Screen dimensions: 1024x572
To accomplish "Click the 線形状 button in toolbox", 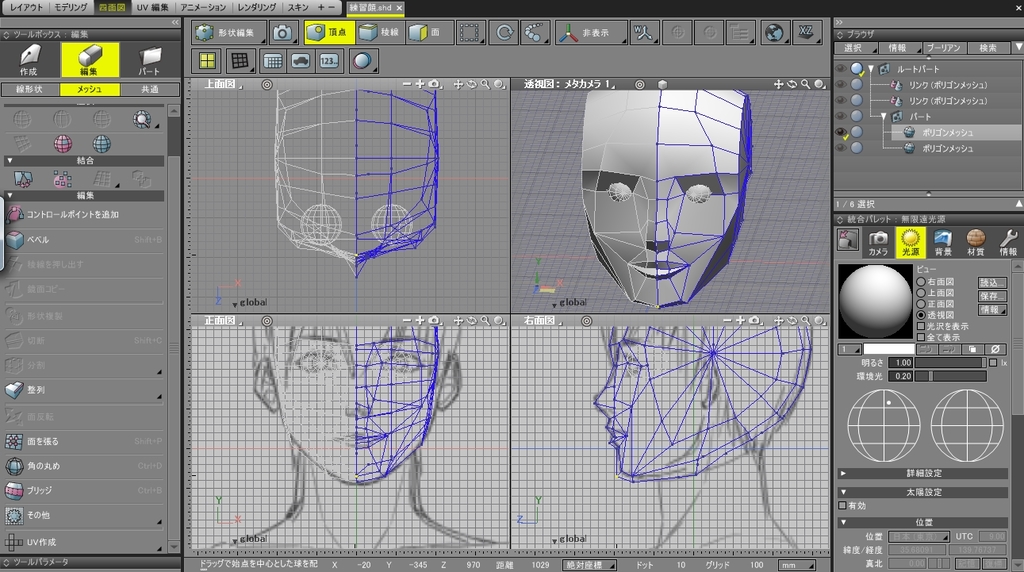I will (28, 90).
